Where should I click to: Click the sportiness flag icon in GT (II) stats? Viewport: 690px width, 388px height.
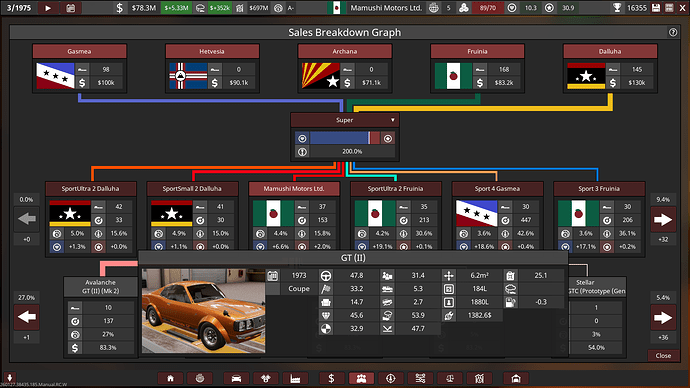tap(326, 289)
